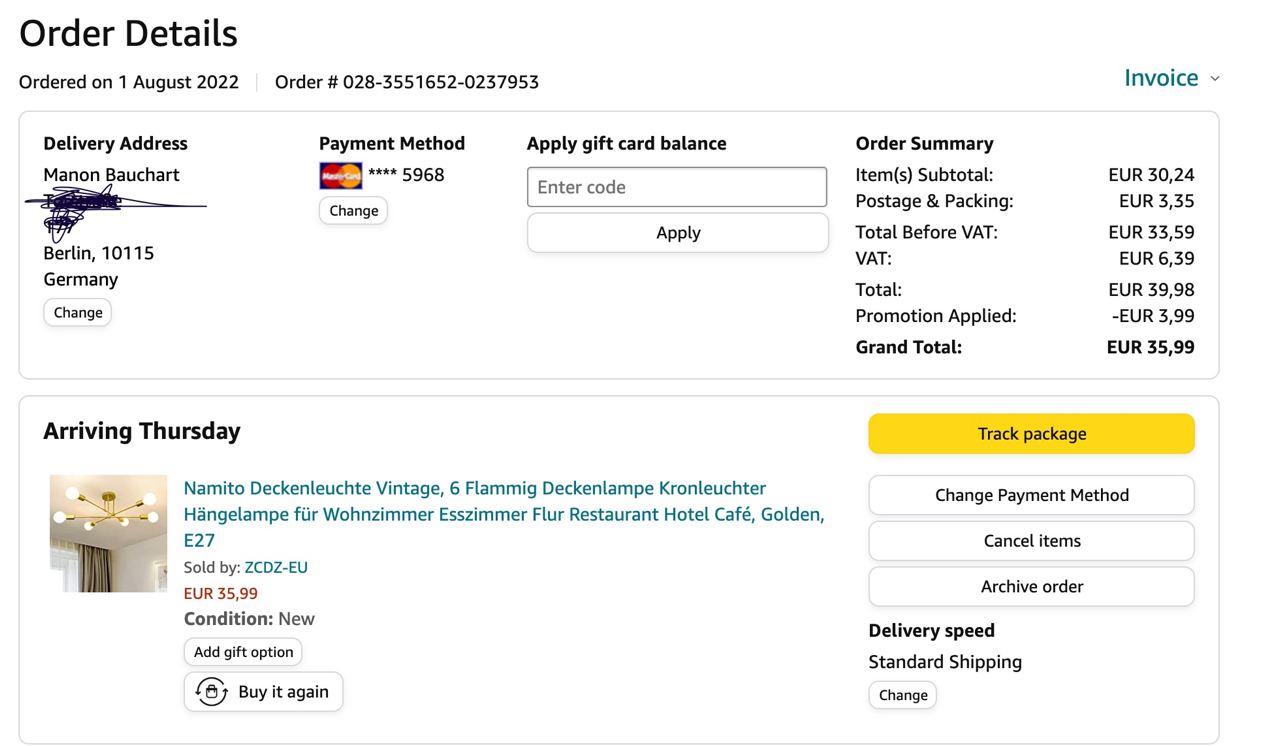Open the Namito ceiling lamp product thumbnail
This screenshot has width=1280, height=746.
point(109,533)
